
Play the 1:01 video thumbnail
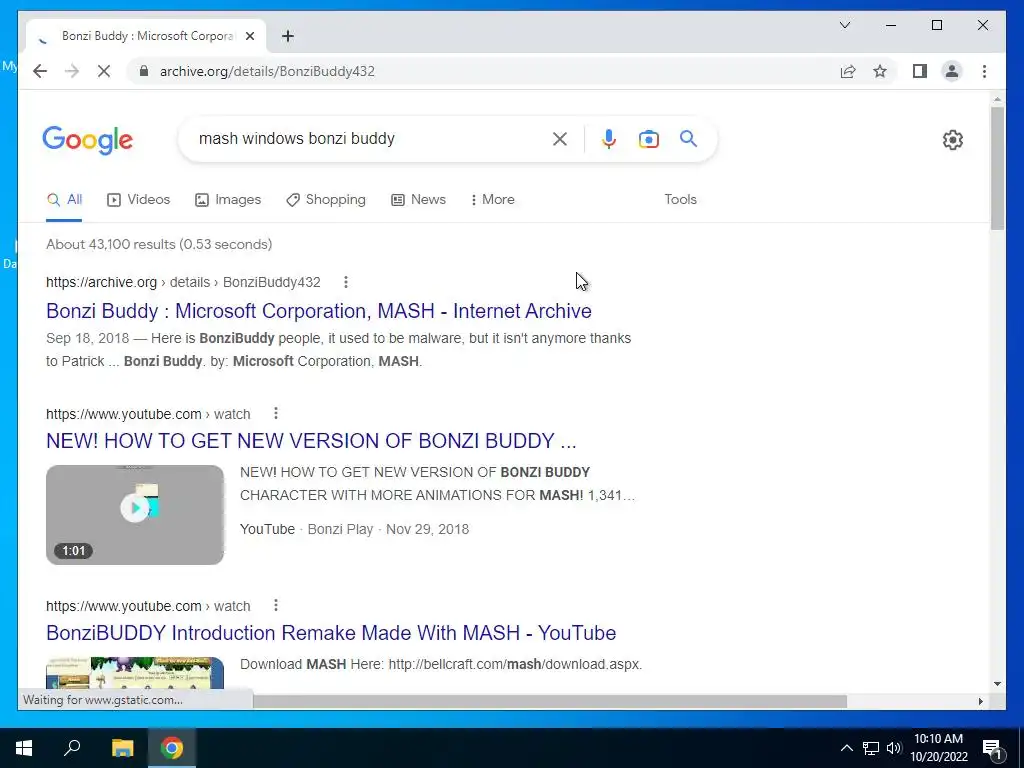click(135, 515)
